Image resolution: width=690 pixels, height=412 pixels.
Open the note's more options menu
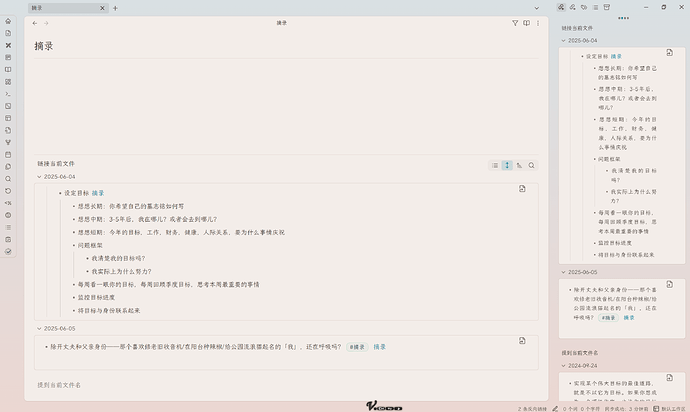pos(540,23)
